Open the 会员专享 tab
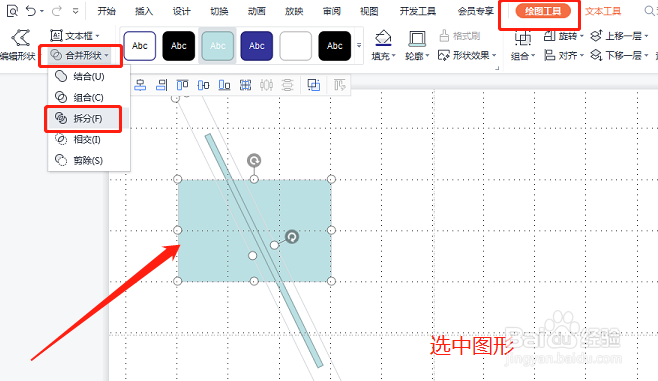658x381 pixels. [x=475, y=11]
